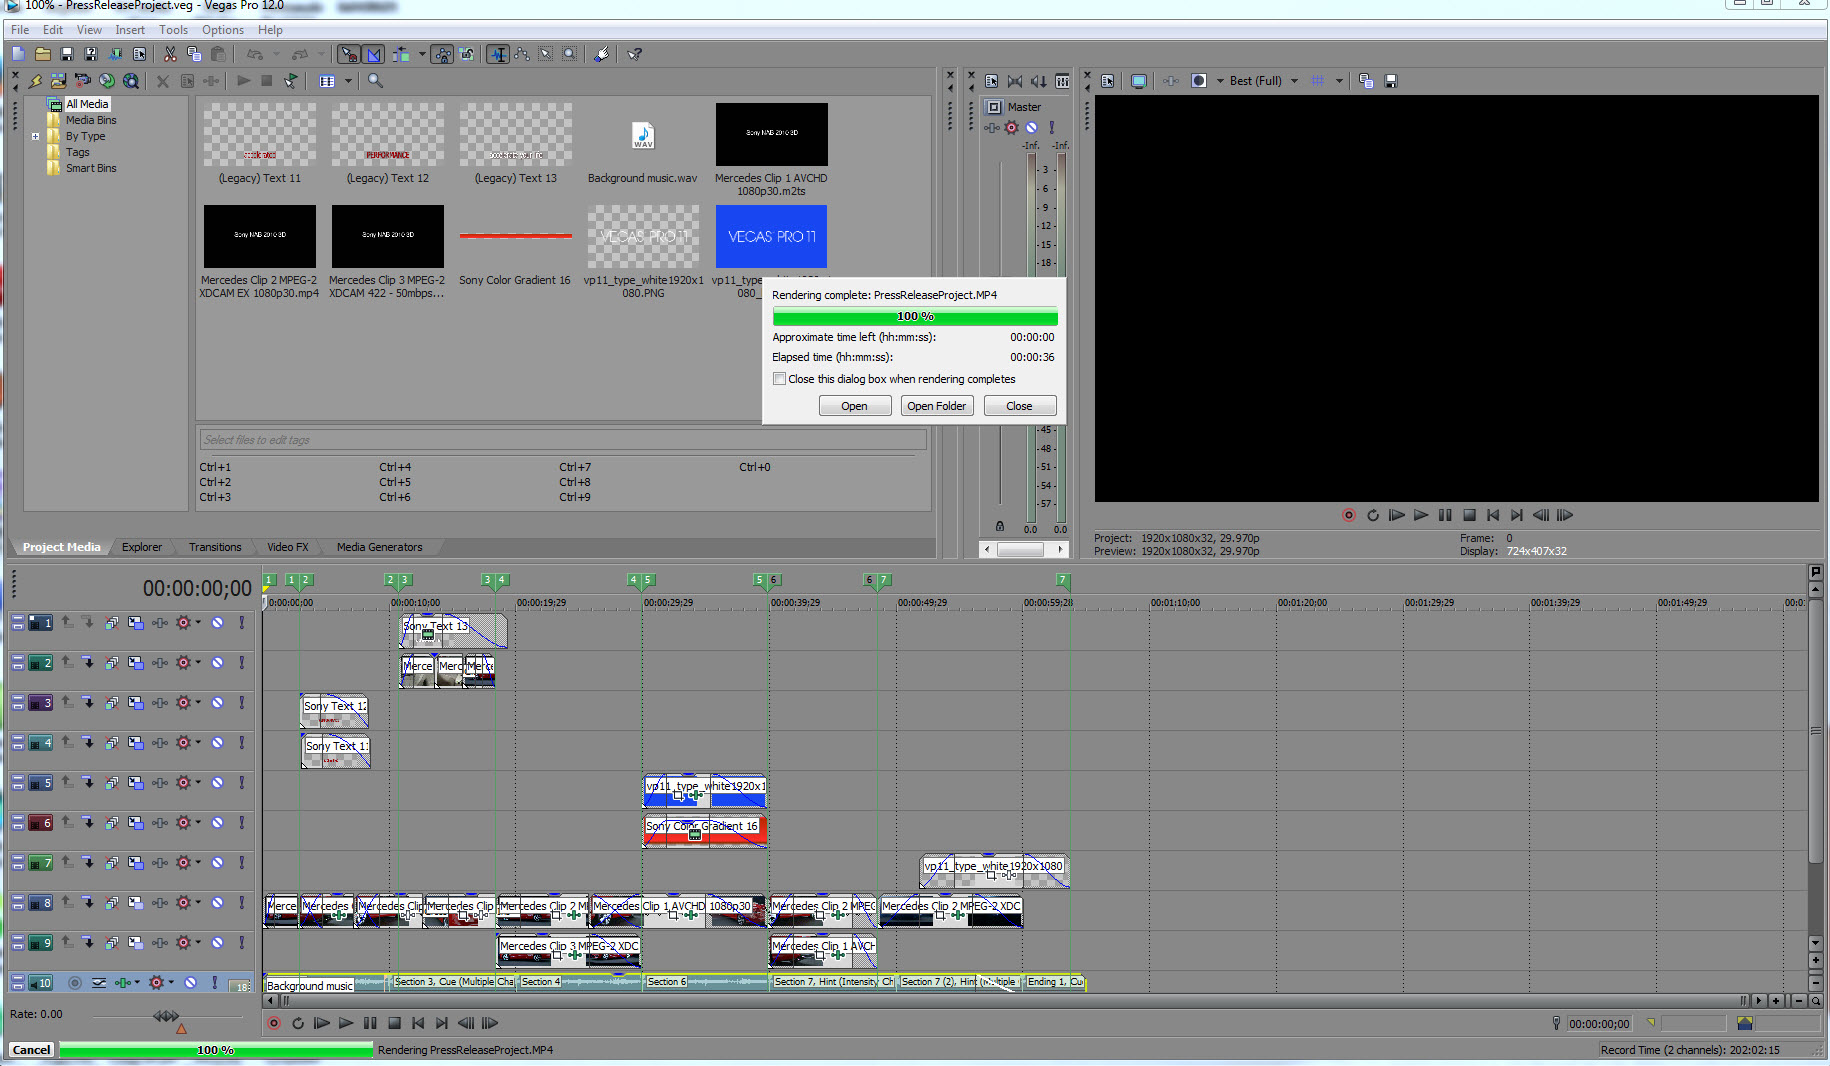Open the Tools menu
This screenshot has width=1830, height=1066.
point(173,30)
